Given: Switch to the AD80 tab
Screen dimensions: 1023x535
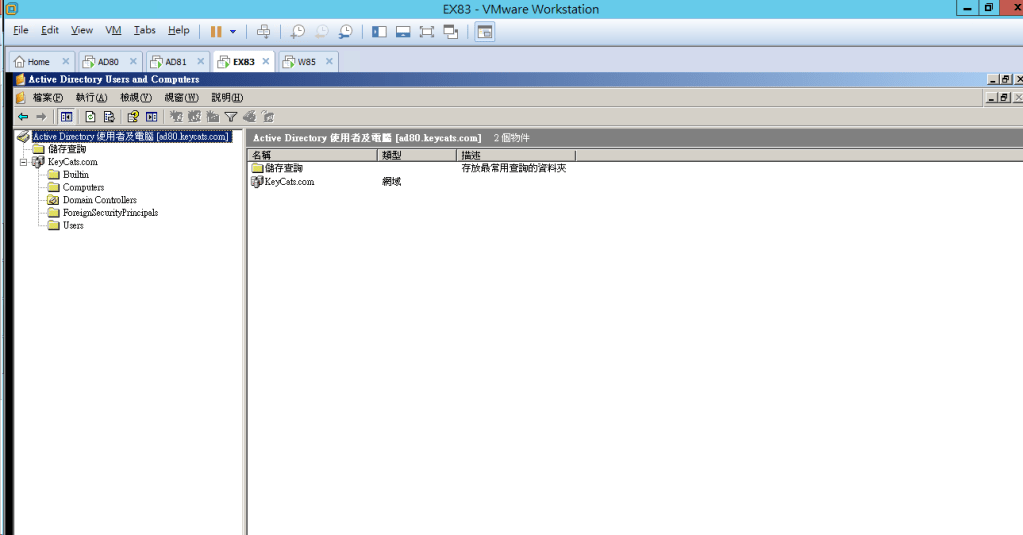Looking at the screenshot, I should [x=107, y=62].
